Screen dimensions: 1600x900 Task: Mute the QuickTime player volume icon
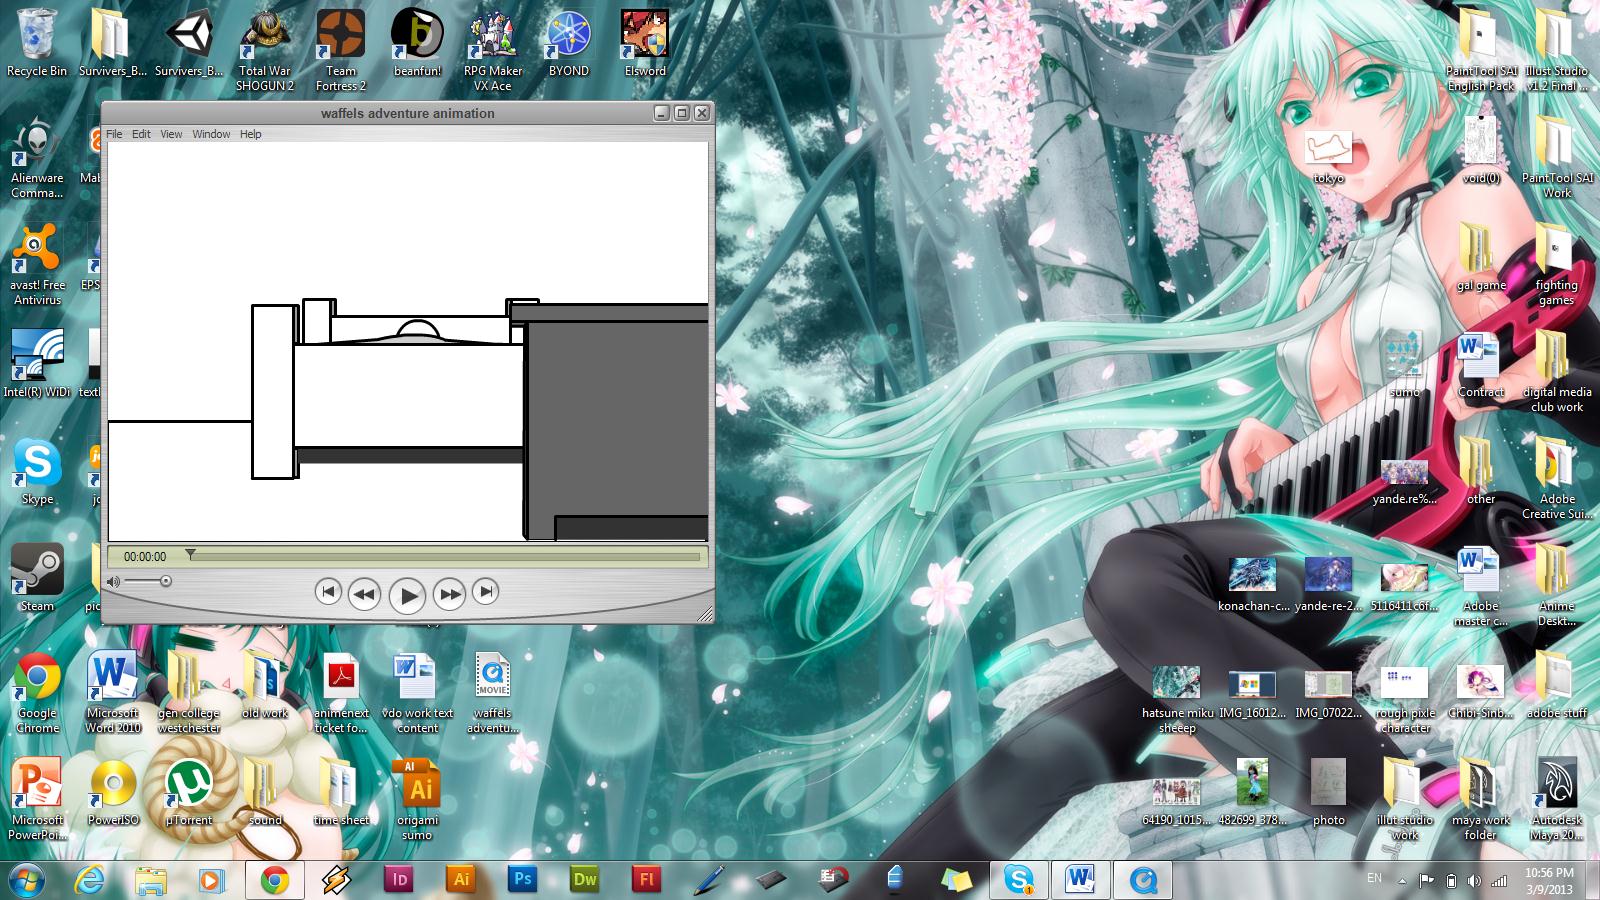pos(114,581)
